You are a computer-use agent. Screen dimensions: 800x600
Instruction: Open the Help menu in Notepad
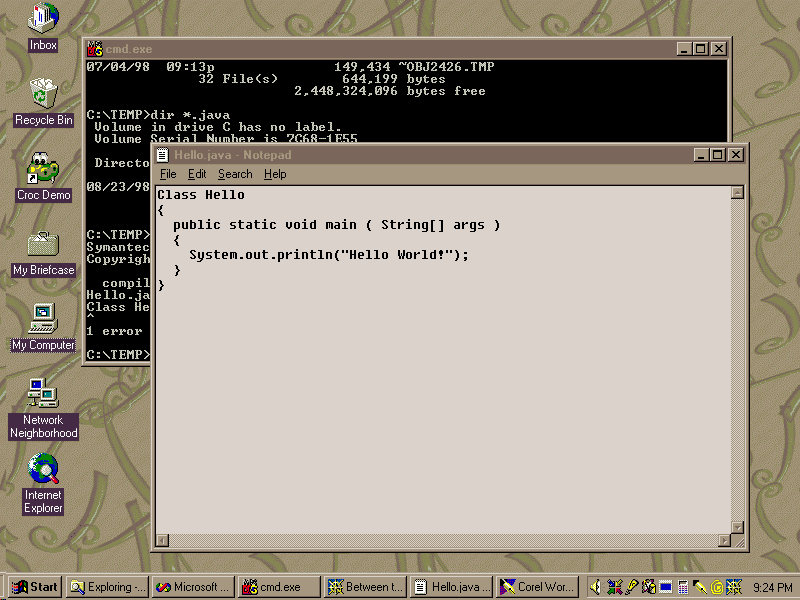(275, 174)
